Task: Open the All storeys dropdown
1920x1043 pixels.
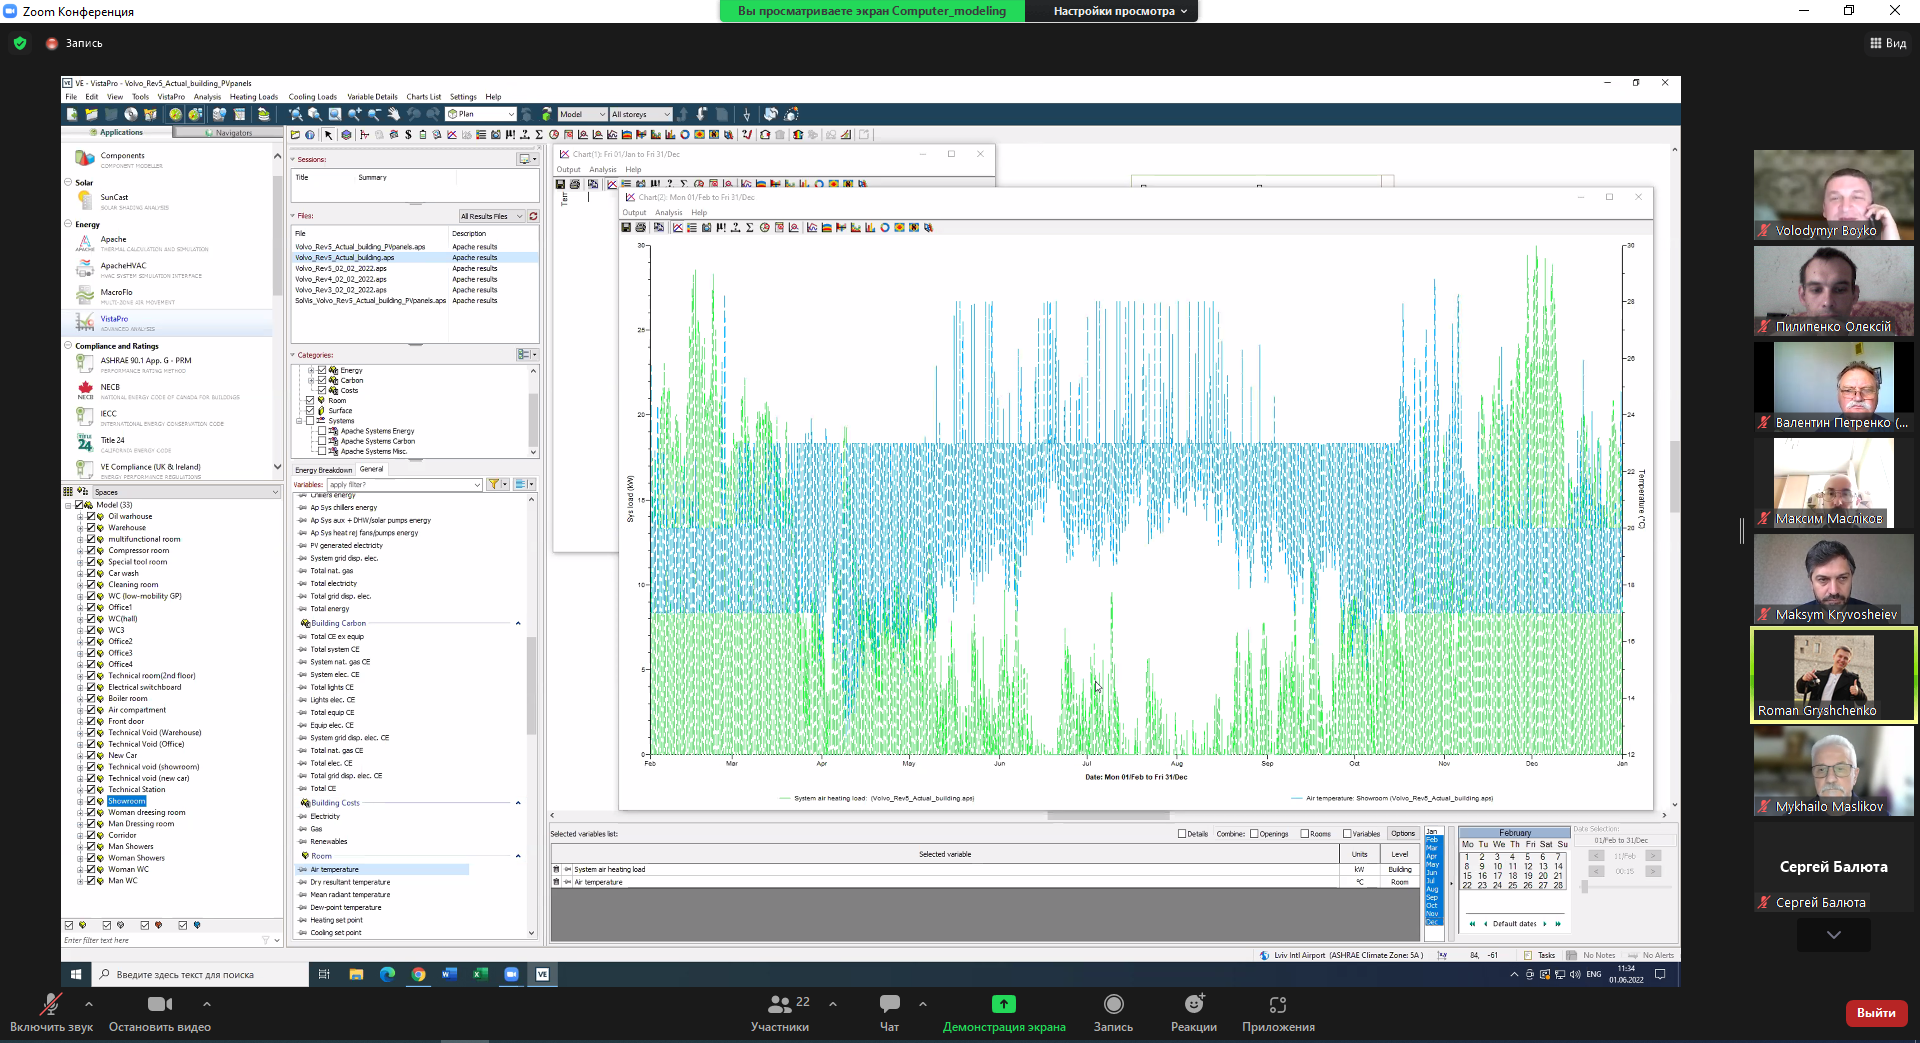Action: click(x=640, y=114)
